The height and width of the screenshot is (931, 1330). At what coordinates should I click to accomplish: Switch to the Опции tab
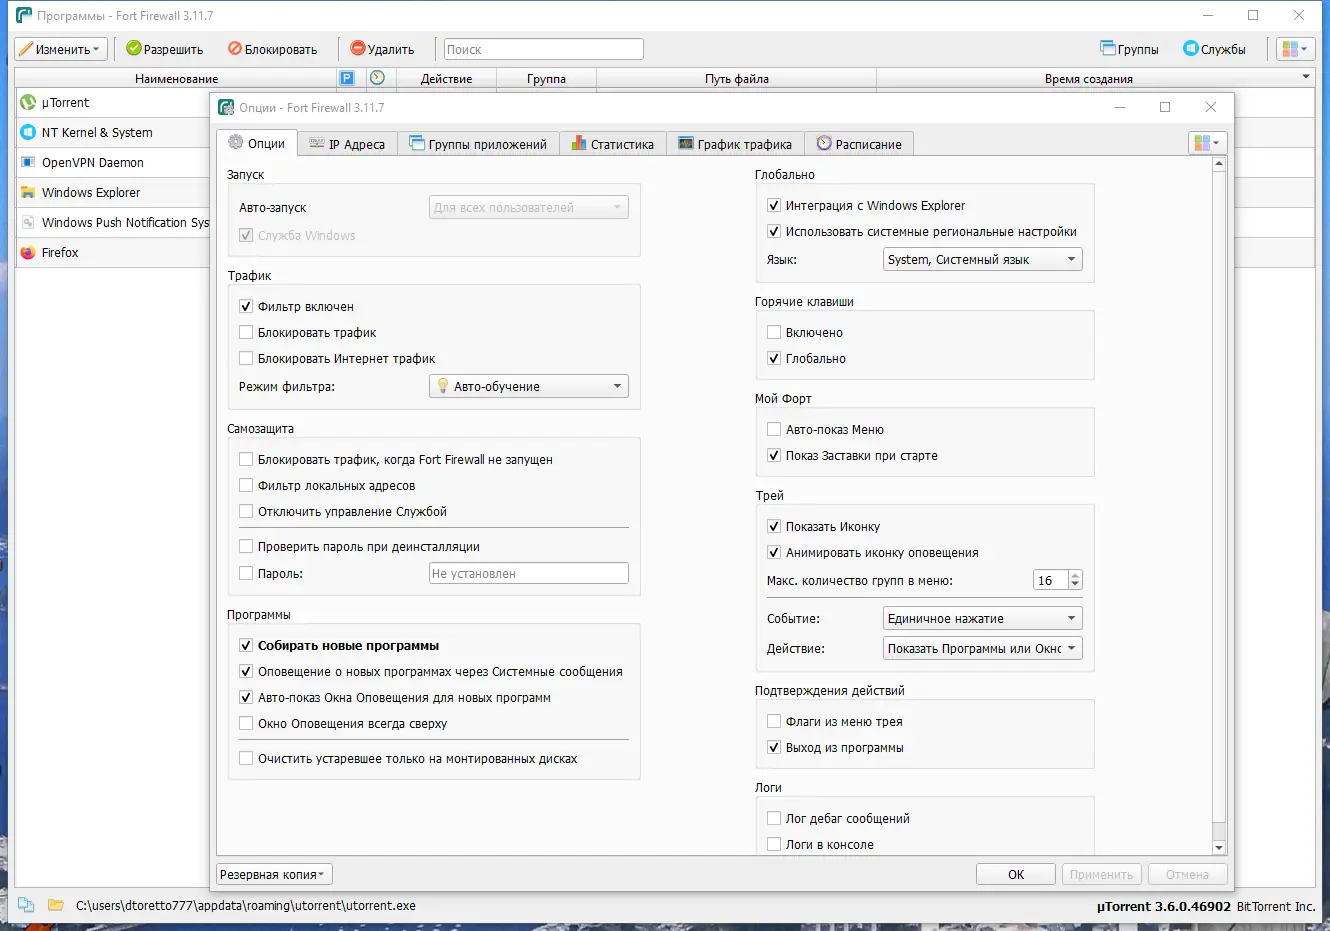(257, 143)
